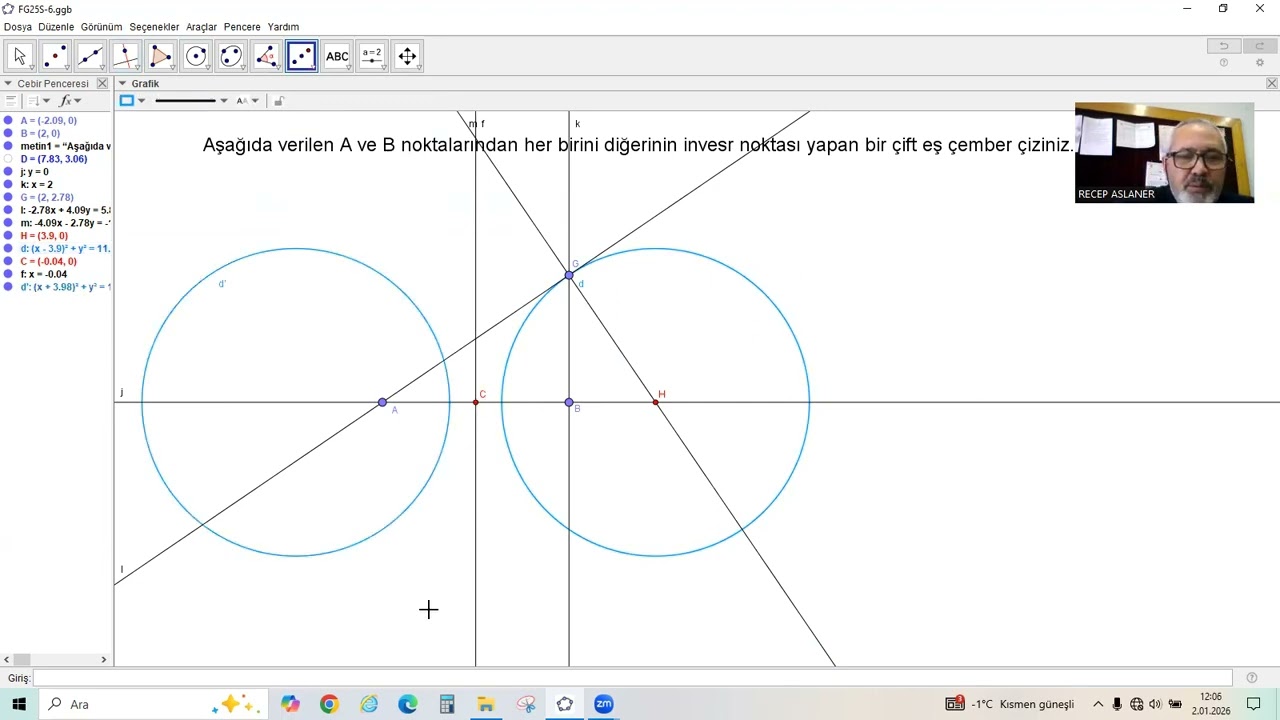Open the fx description style dropdown
The width and height of the screenshot is (1280, 720).
point(71,101)
